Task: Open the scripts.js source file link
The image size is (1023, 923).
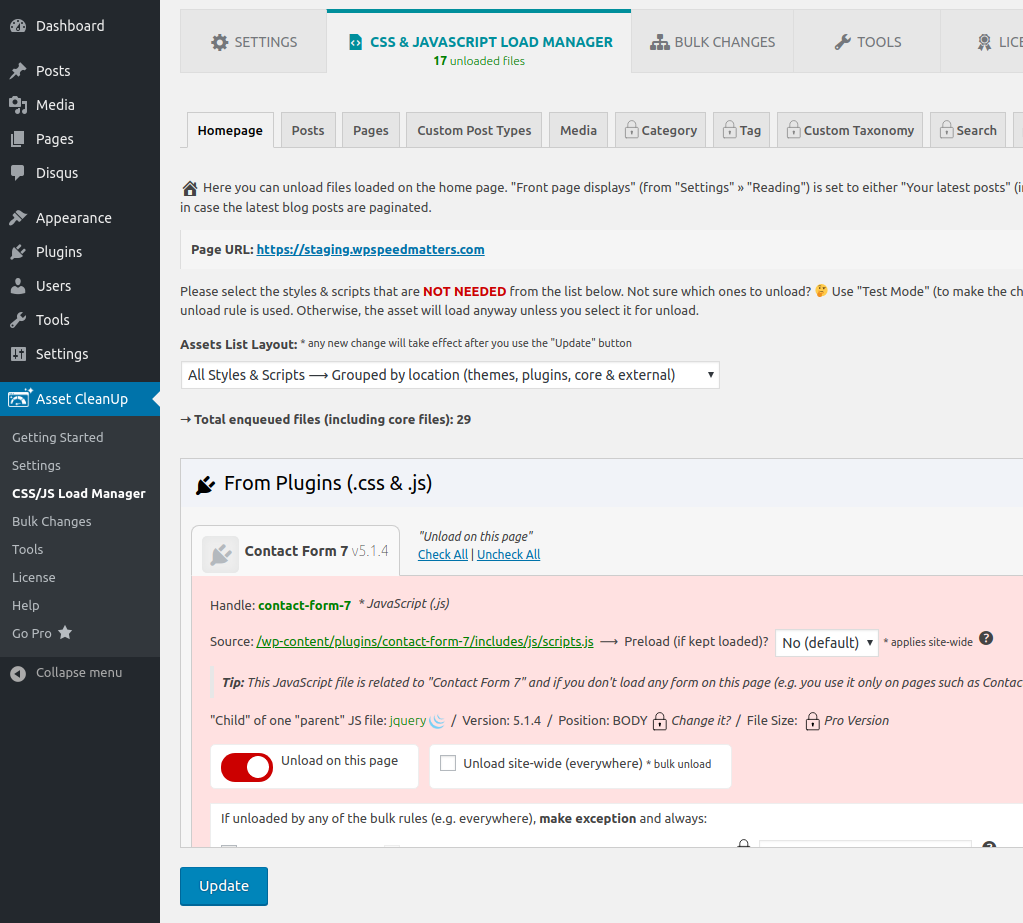Action: click(424, 641)
